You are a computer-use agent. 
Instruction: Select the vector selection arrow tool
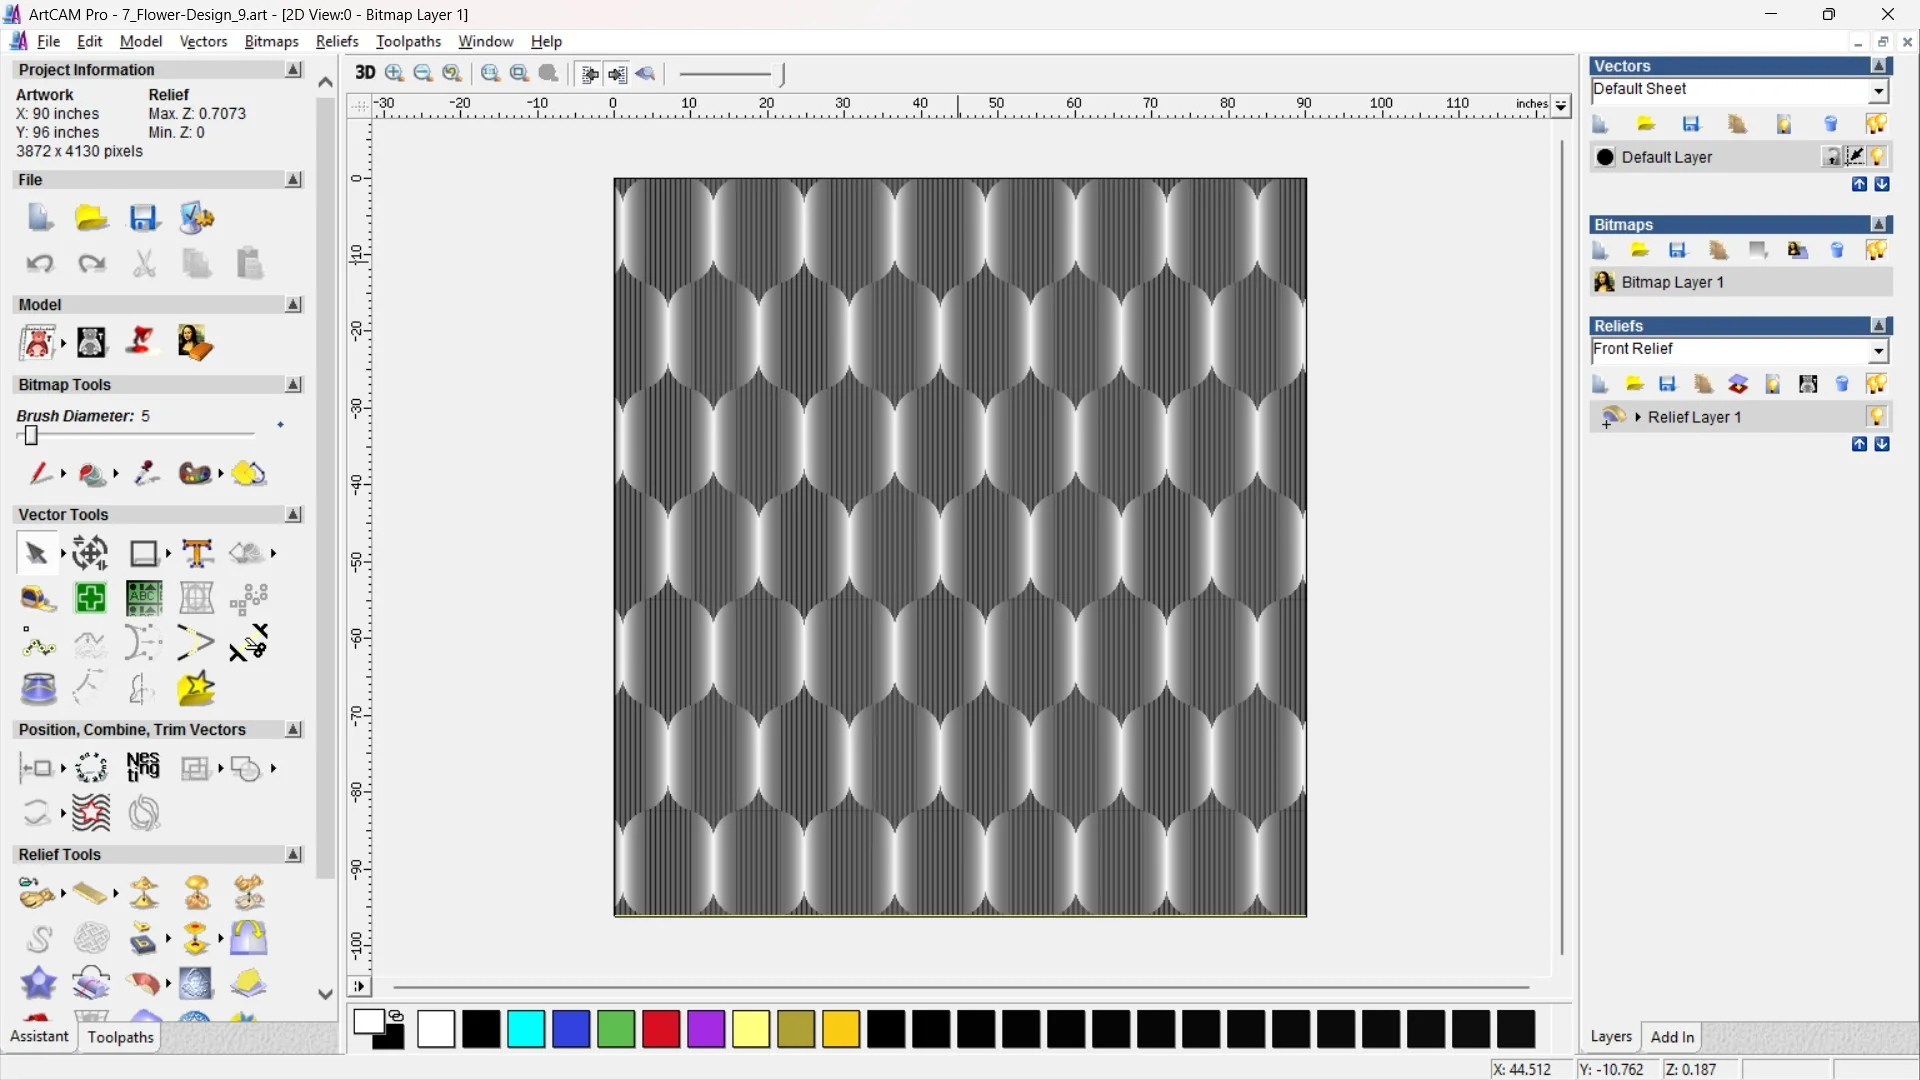coord(33,553)
